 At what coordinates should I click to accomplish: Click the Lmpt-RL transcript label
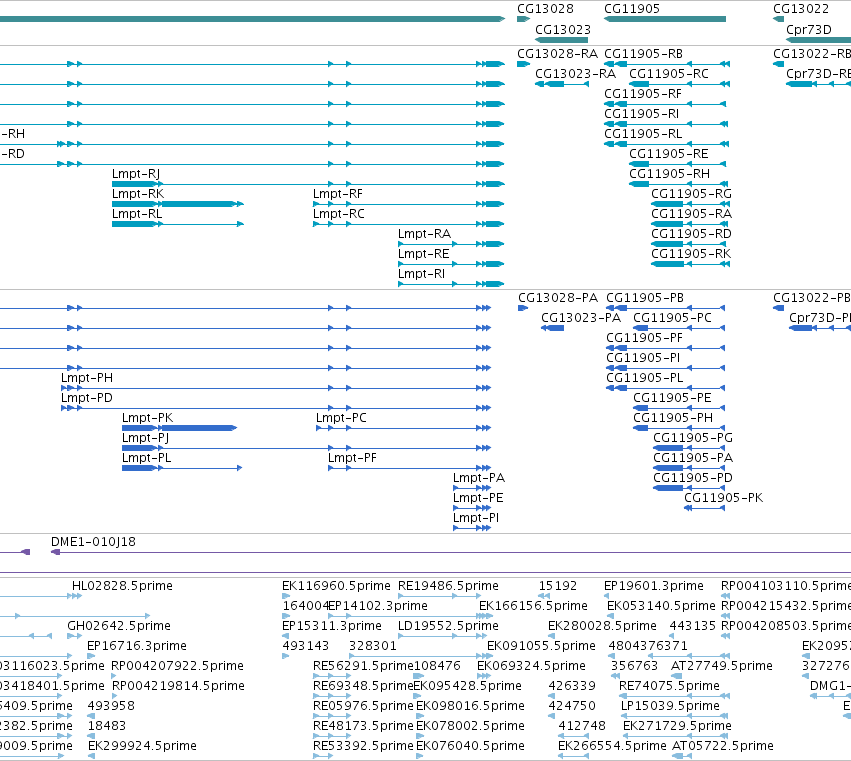(x=137, y=214)
